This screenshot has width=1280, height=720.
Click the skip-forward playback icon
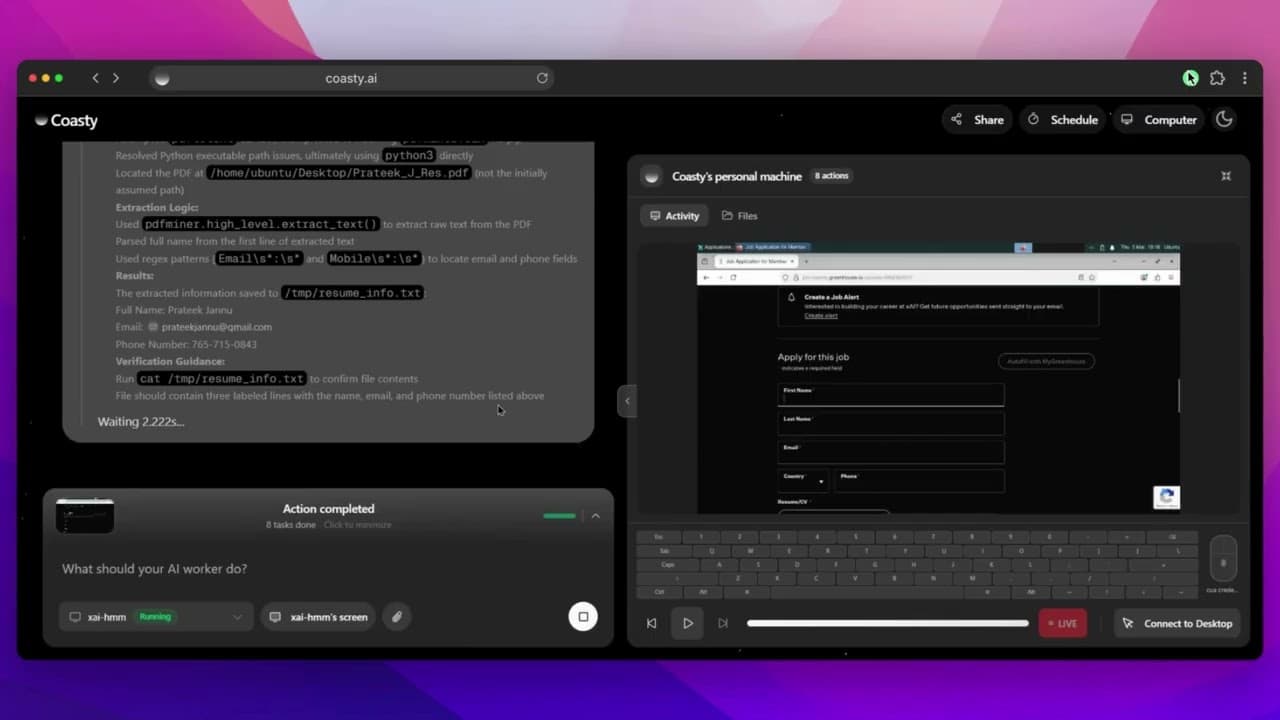[723, 623]
